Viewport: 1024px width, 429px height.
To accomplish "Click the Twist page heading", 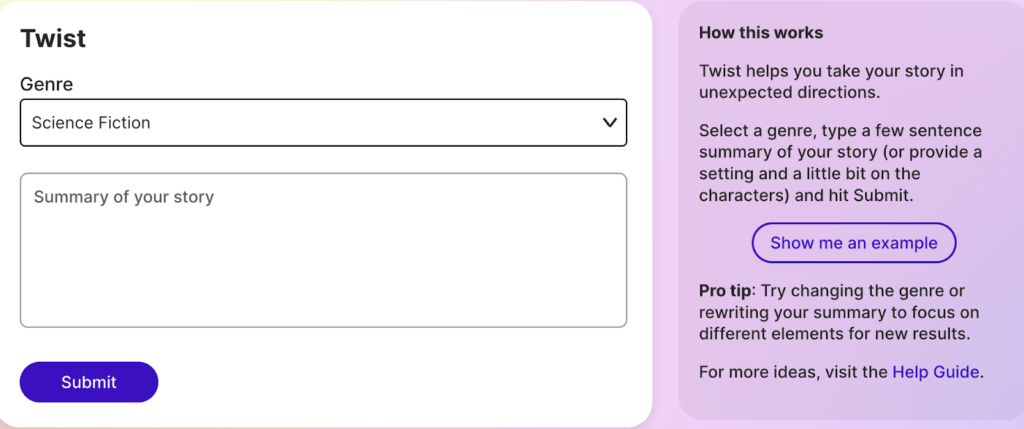I will pos(53,38).
